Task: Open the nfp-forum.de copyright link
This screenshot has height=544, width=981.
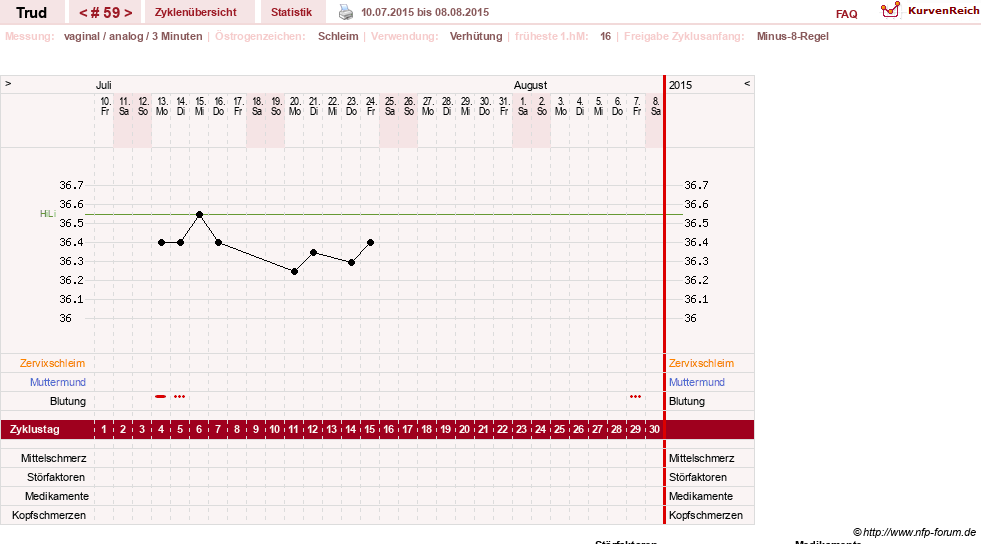Action: coord(914,532)
